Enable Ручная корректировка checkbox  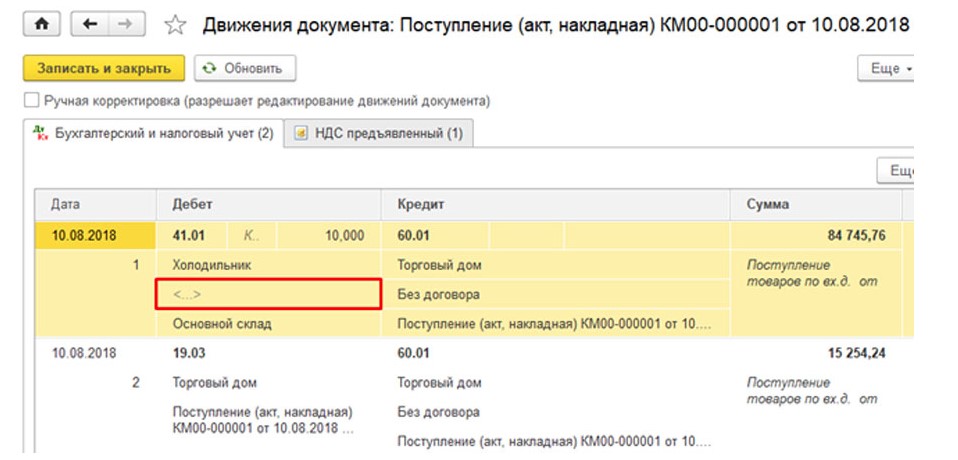(32, 101)
